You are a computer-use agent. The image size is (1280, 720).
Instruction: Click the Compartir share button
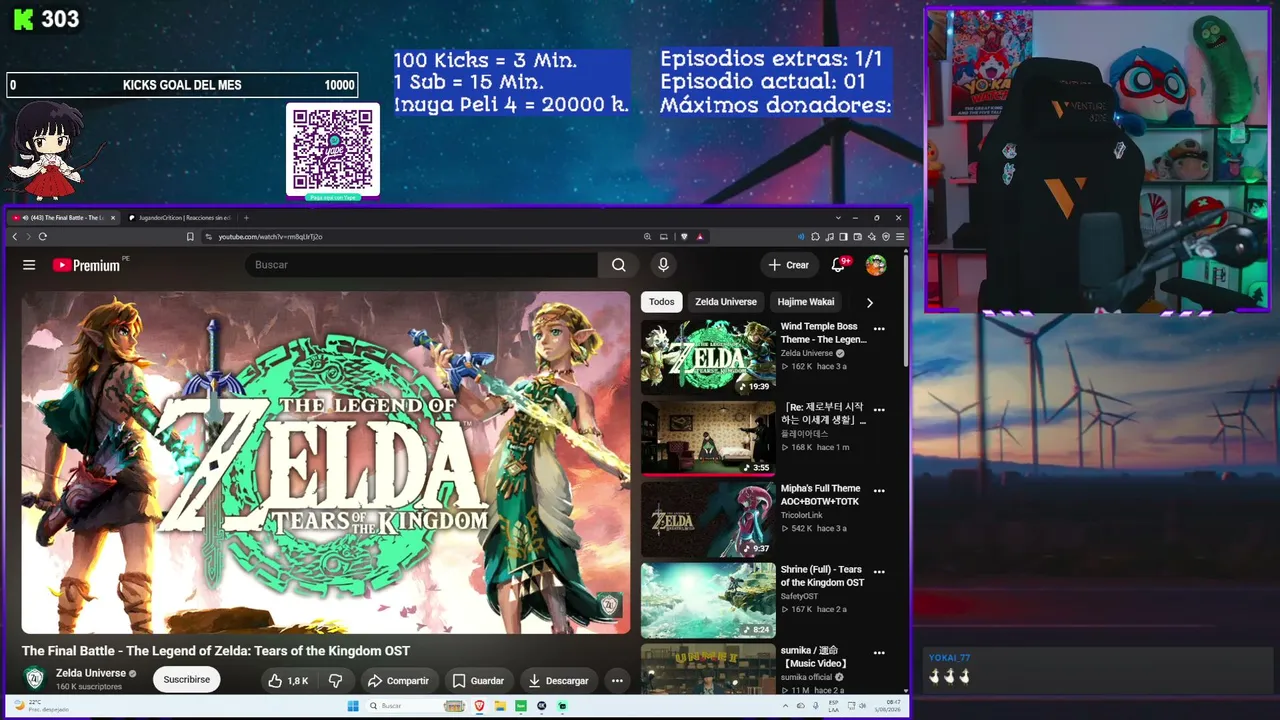click(398, 681)
